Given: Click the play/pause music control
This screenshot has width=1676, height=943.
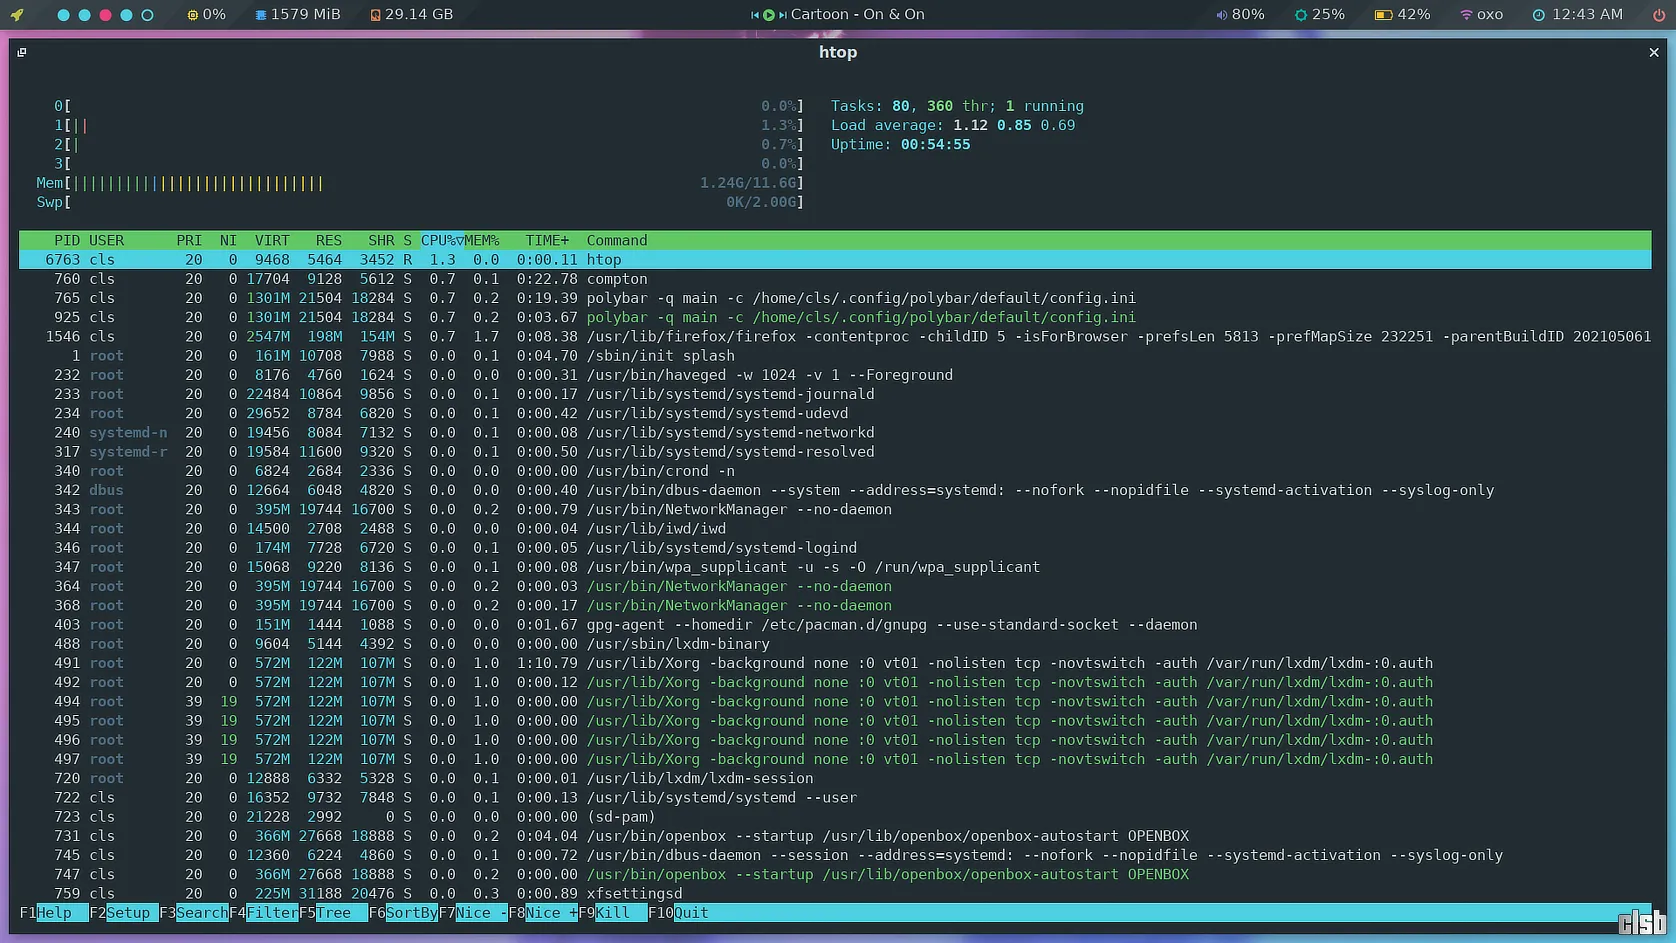Looking at the screenshot, I should pyautogui.click(x=768, y=15).
